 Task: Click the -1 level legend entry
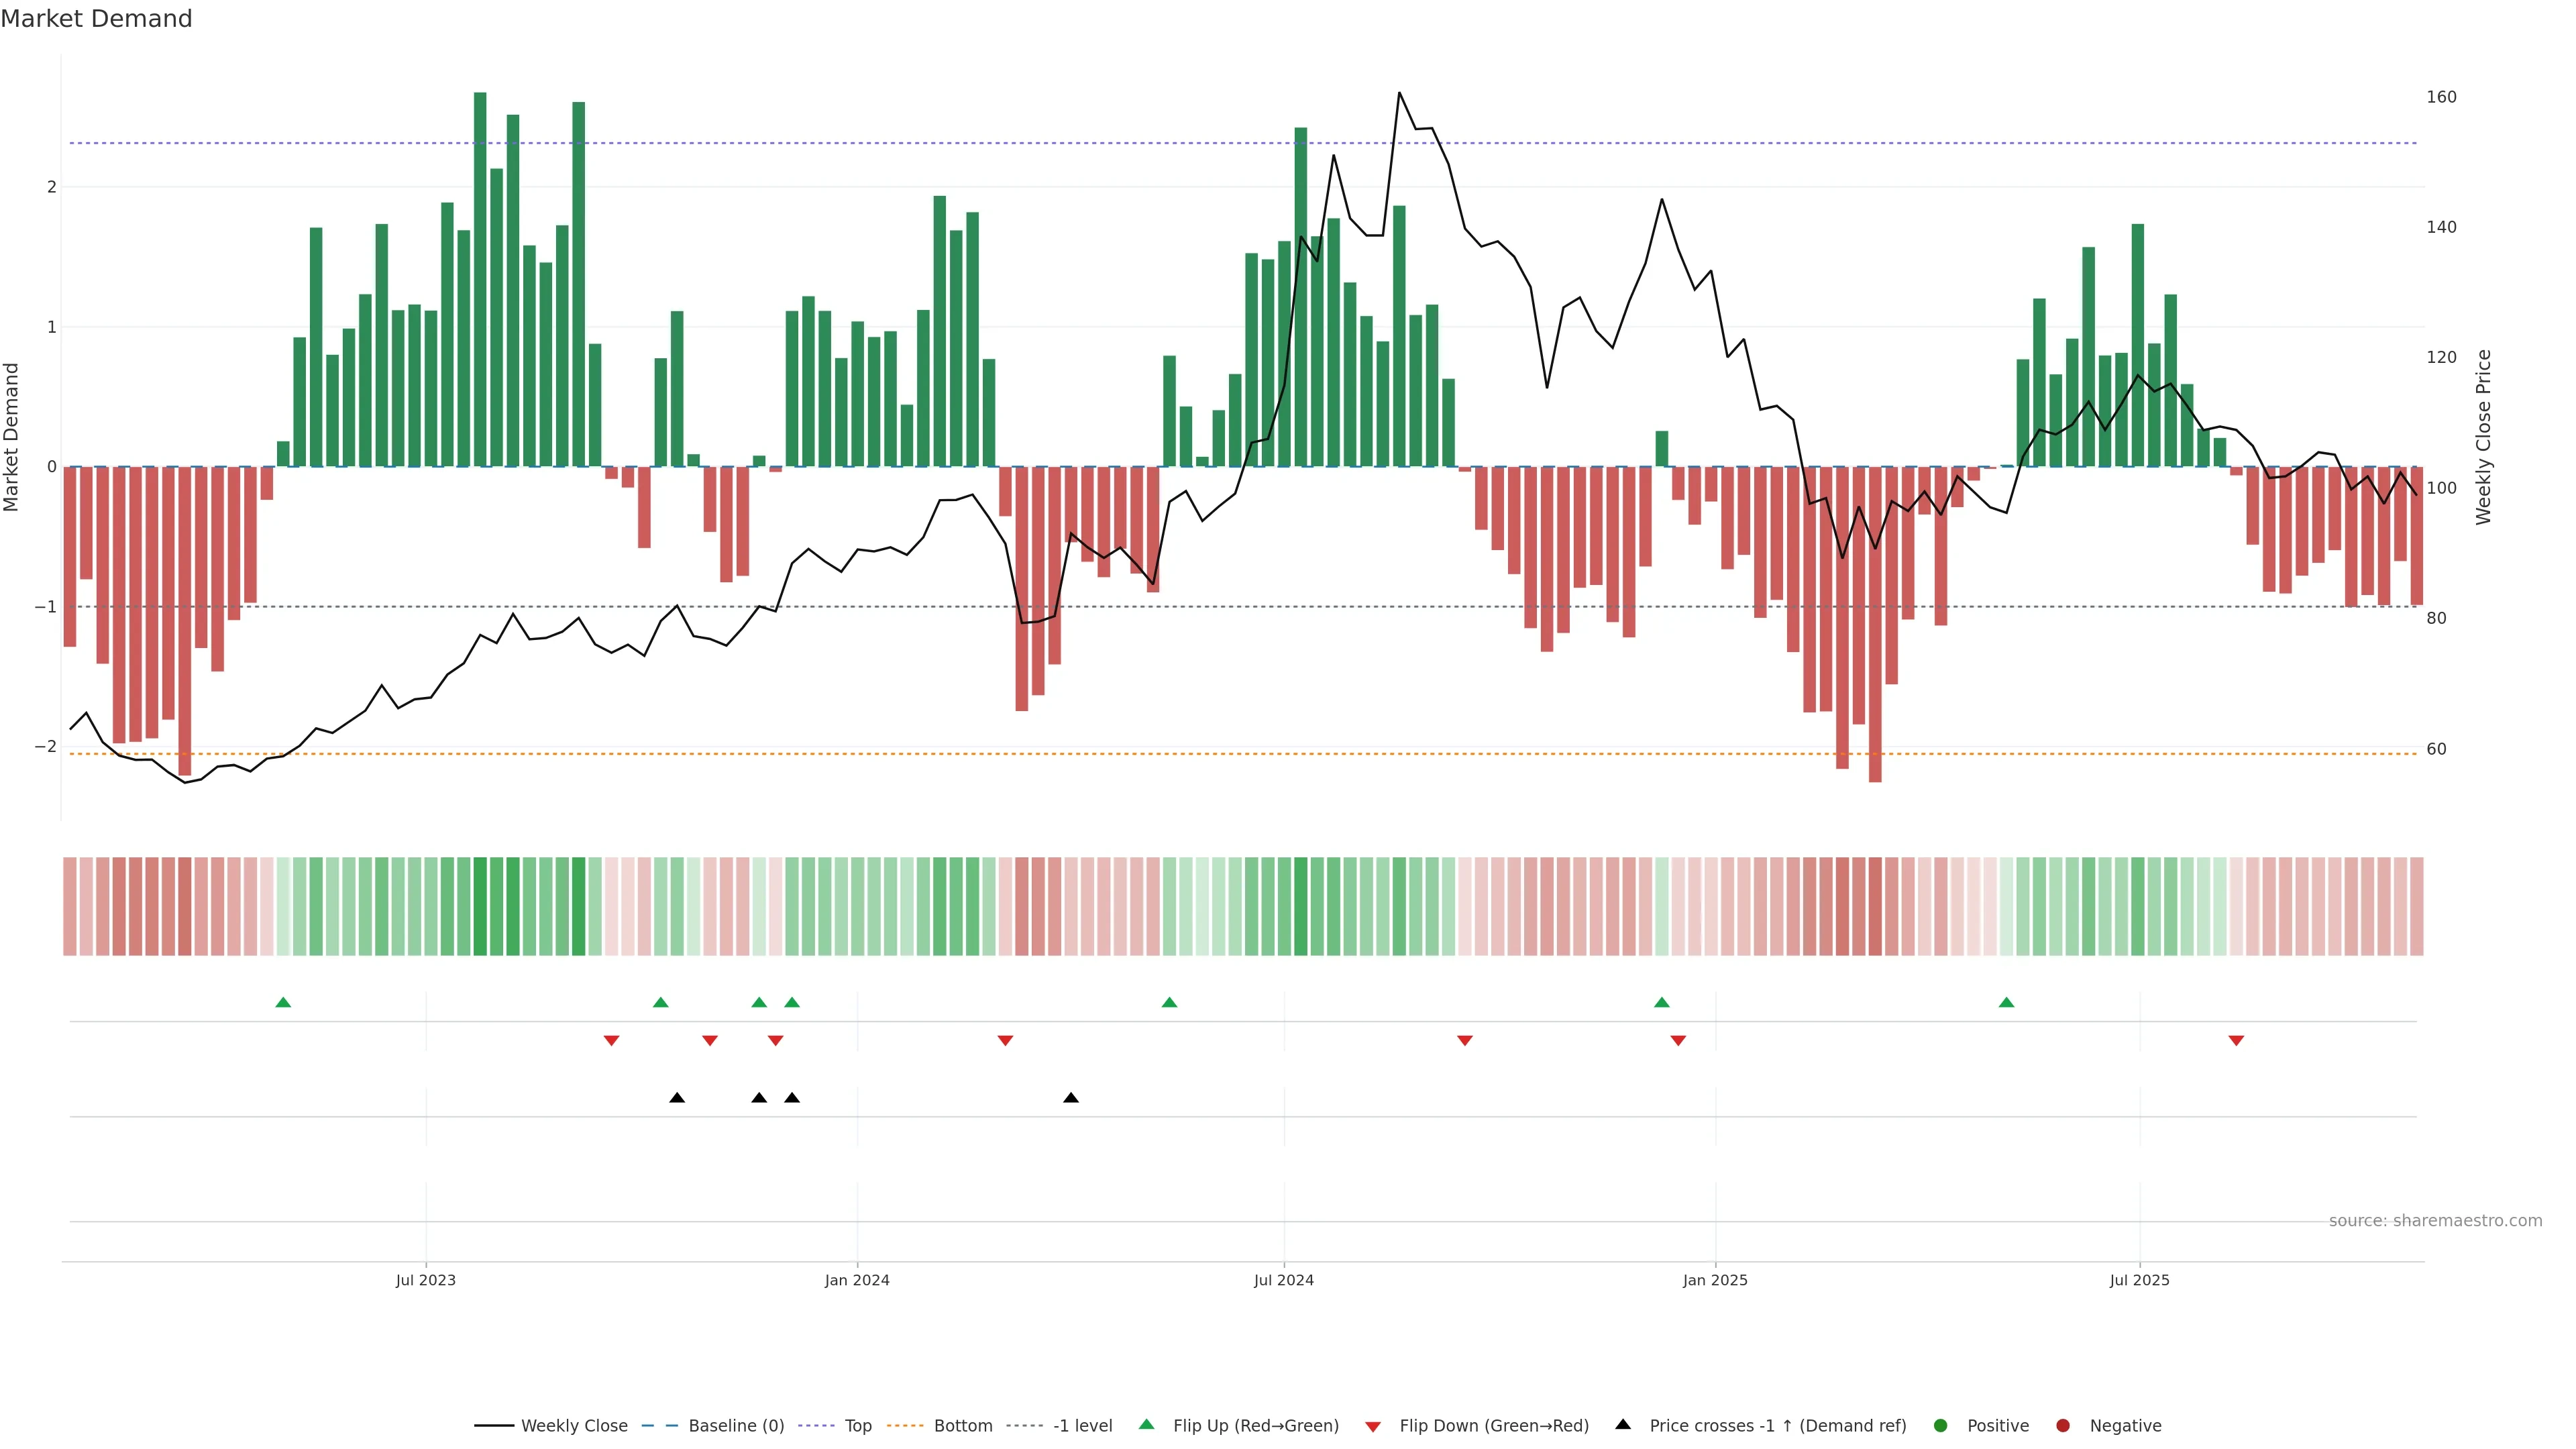(x=1082, y=1425)
